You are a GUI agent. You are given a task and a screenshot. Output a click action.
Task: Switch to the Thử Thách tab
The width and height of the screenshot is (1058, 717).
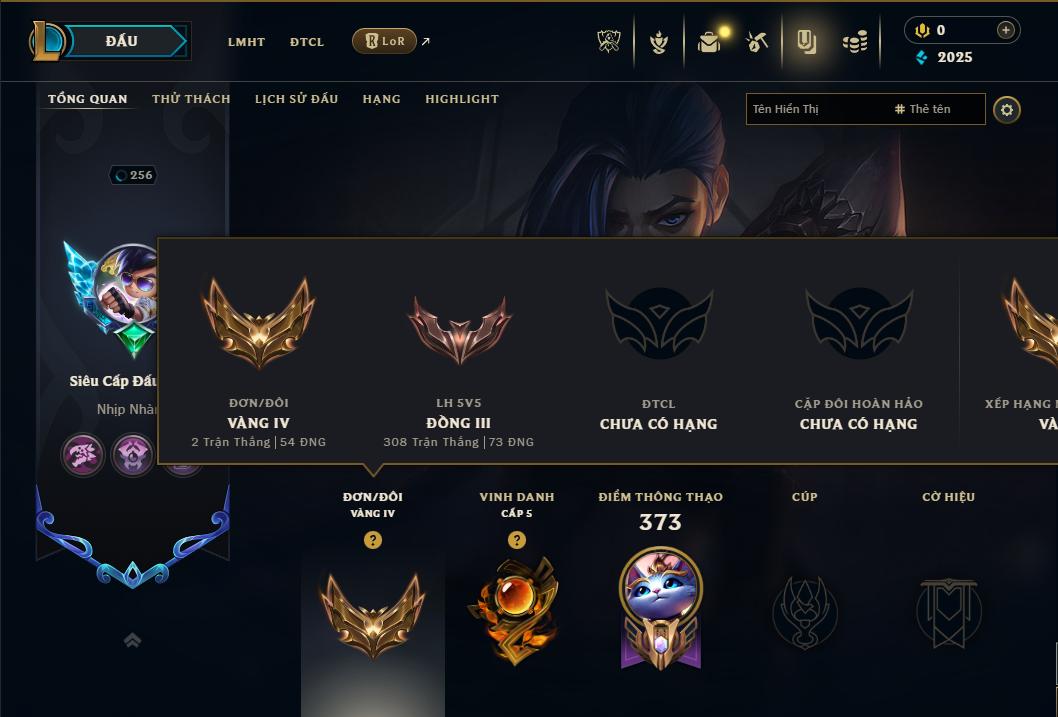click(191, 99)
